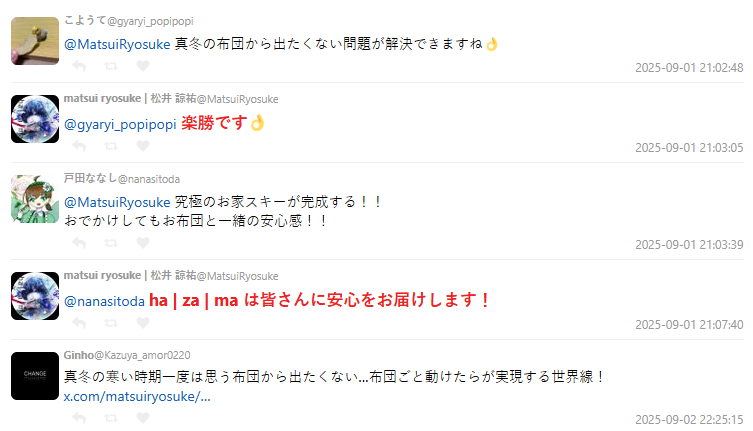Like 戸田ななし's tweet
This screenshot has height=431, width=753.
143,243
